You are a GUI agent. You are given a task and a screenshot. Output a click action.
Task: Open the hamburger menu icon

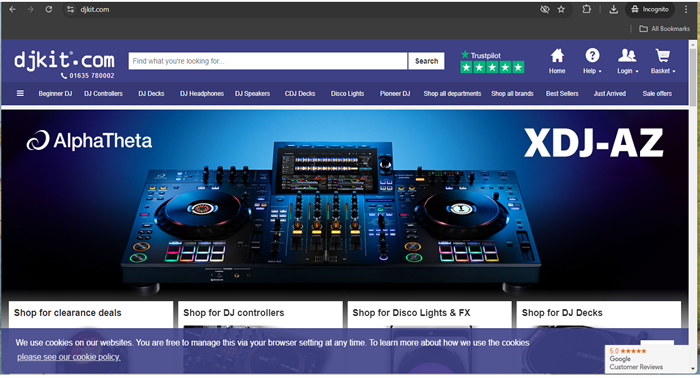(20, 93)
